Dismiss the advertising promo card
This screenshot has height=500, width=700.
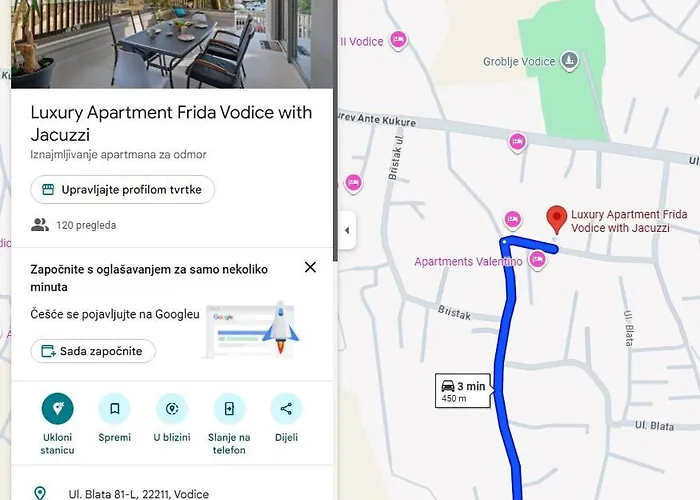(x=310, y=267)
